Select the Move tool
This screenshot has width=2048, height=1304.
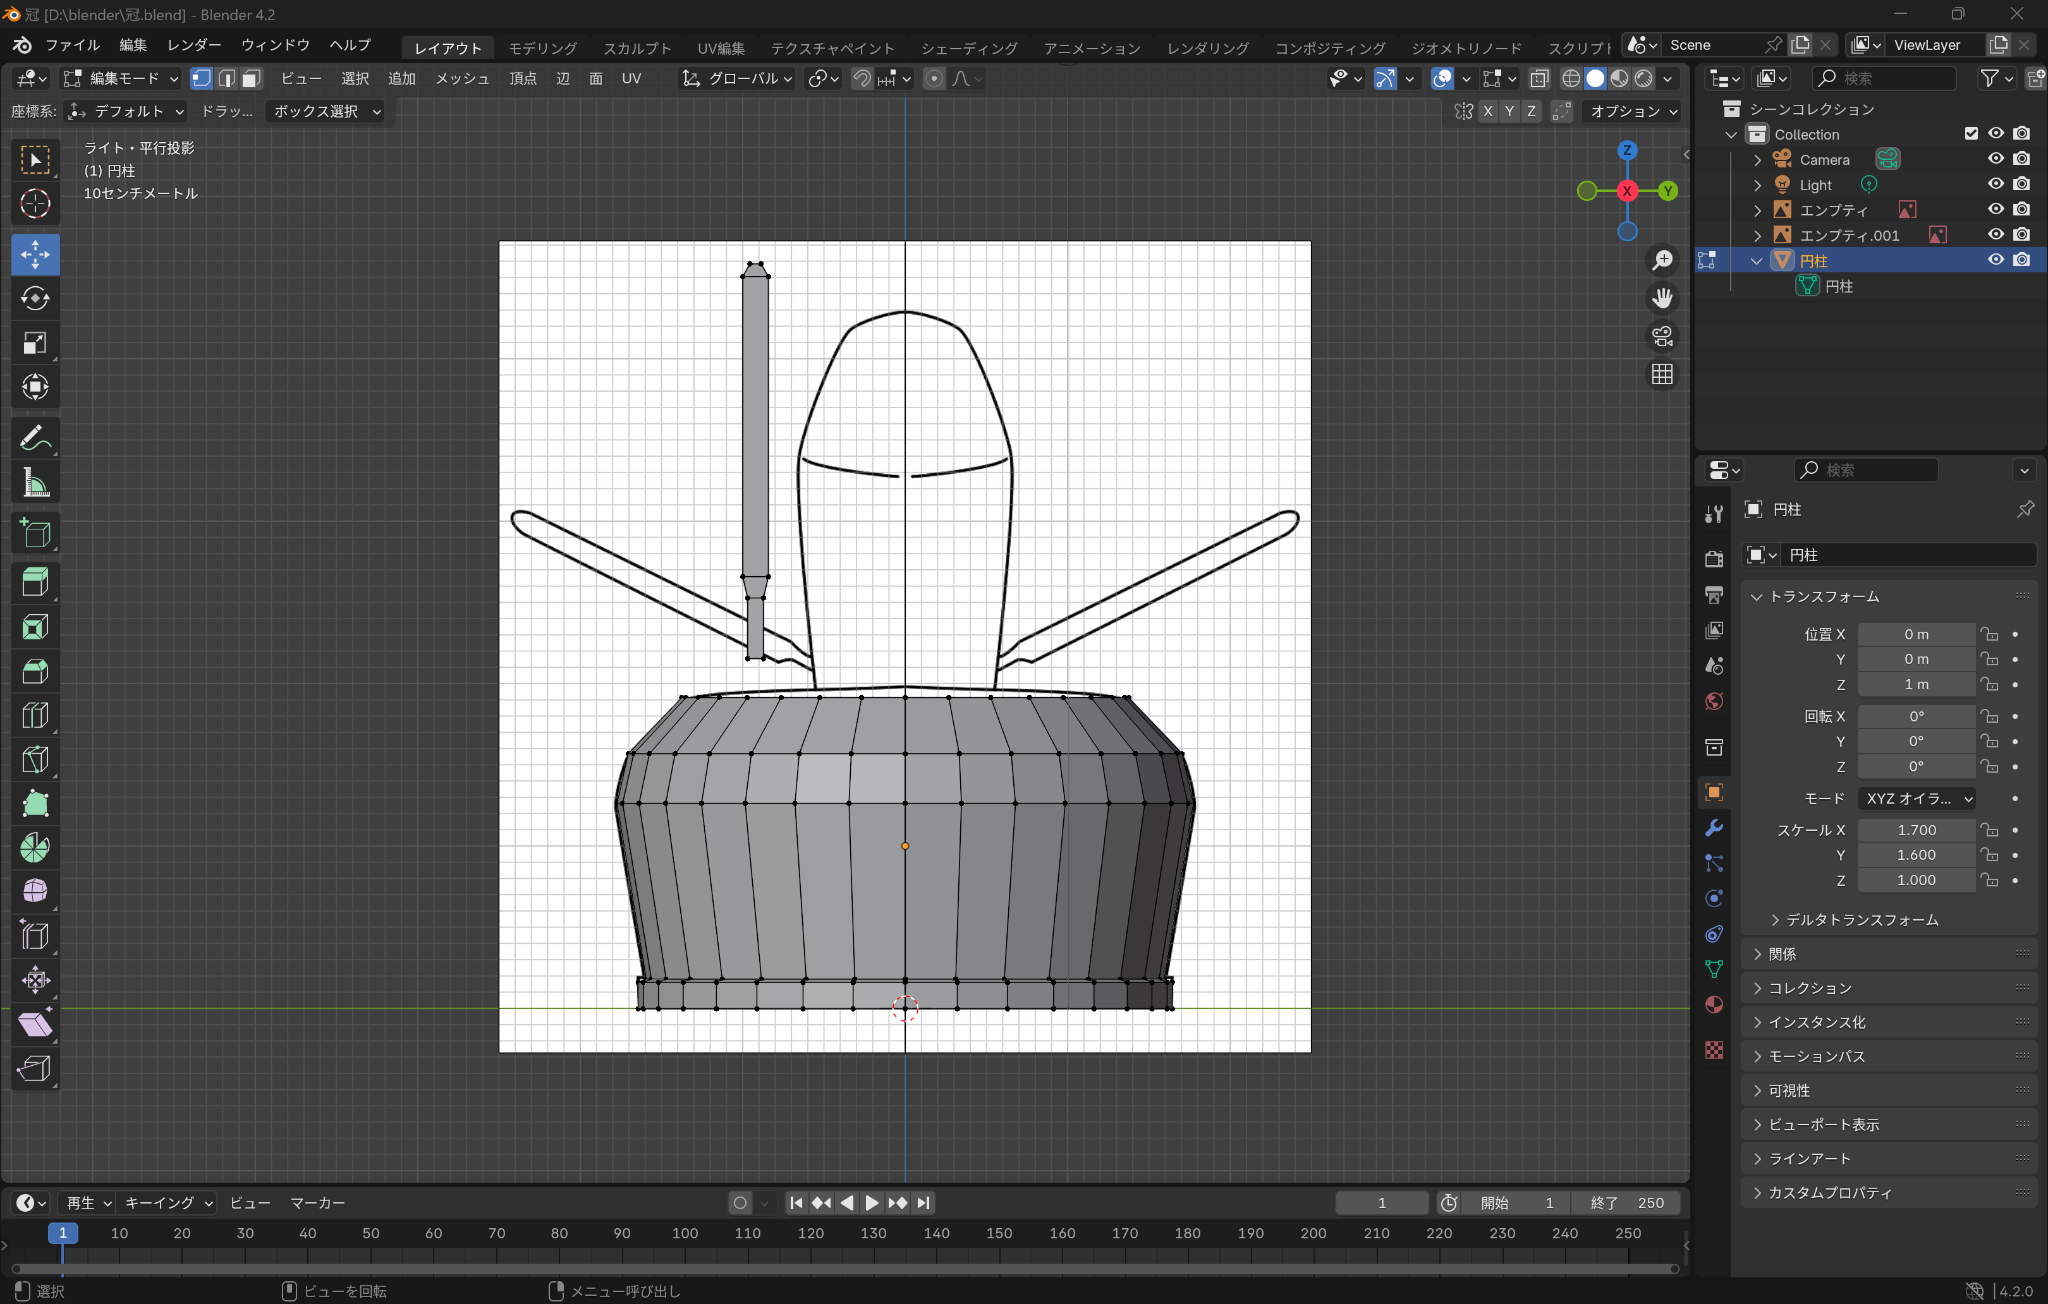tap(35, 254)
